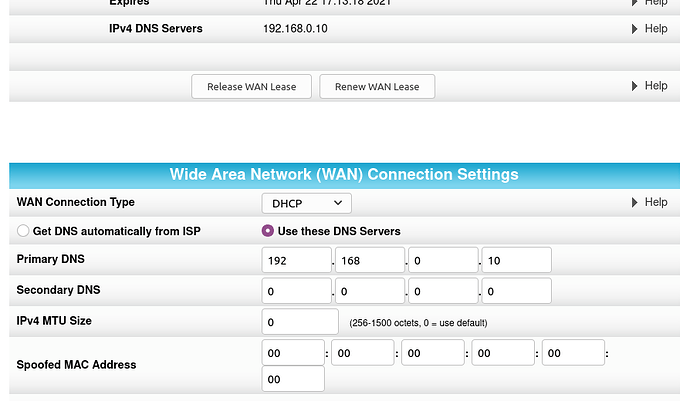Click Secondary DNS second octet field
Image resolution: width=690 pixels, height=401 pixels.
click(370, 291)
